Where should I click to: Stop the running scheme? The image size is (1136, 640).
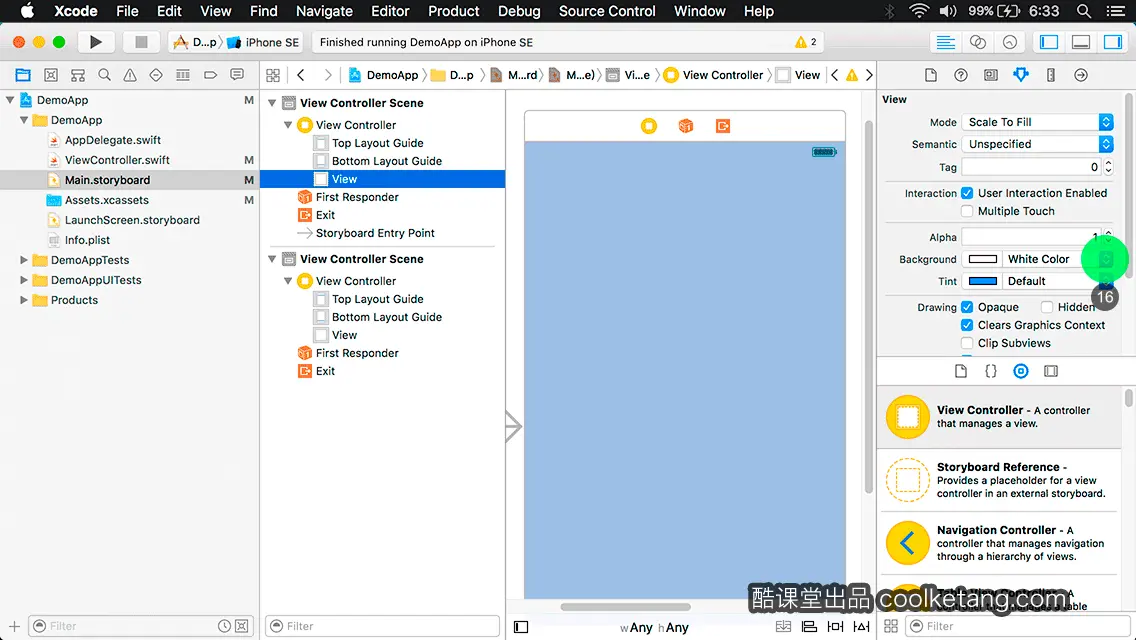(x=141, y=42)
